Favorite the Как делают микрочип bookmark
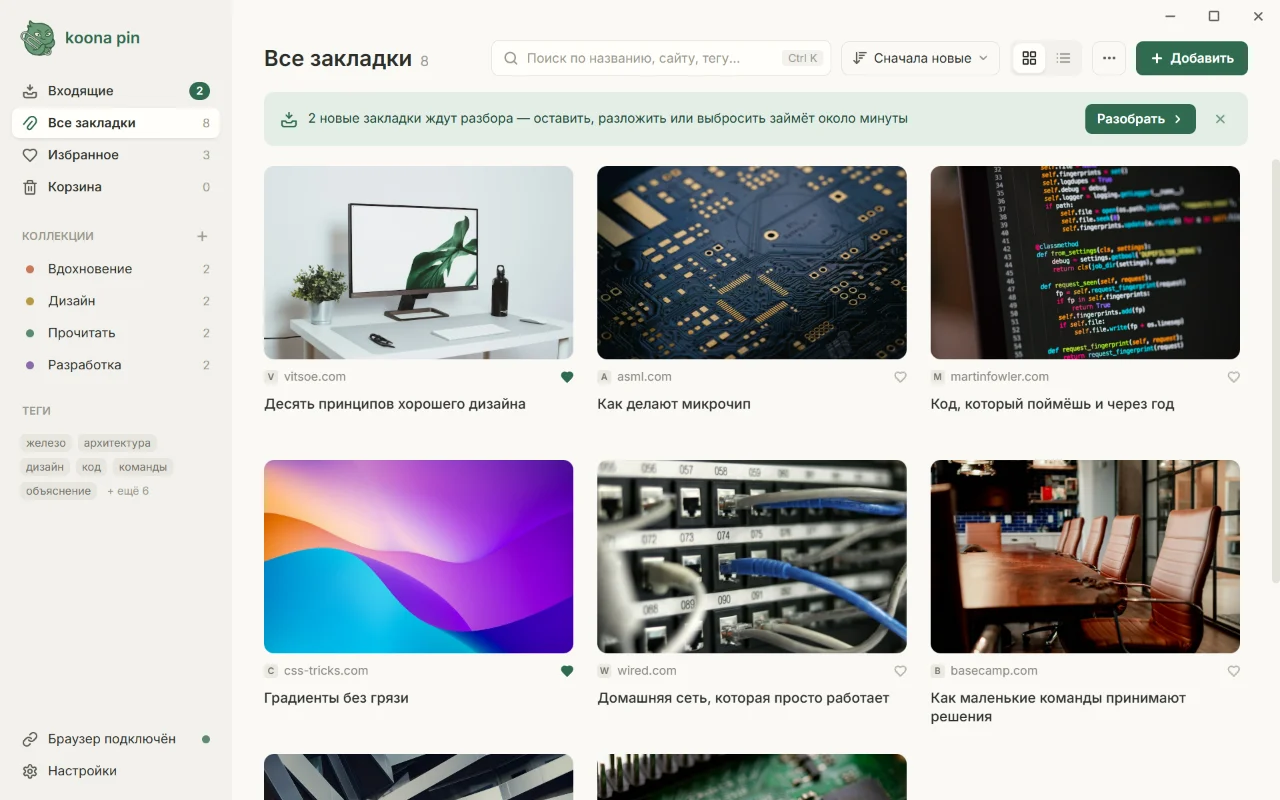 tap(900, 377)
